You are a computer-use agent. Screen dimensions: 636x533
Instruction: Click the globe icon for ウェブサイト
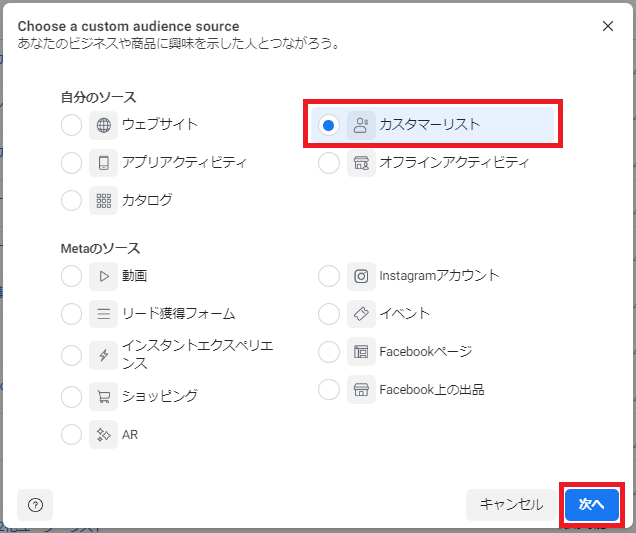pos(103,125)
